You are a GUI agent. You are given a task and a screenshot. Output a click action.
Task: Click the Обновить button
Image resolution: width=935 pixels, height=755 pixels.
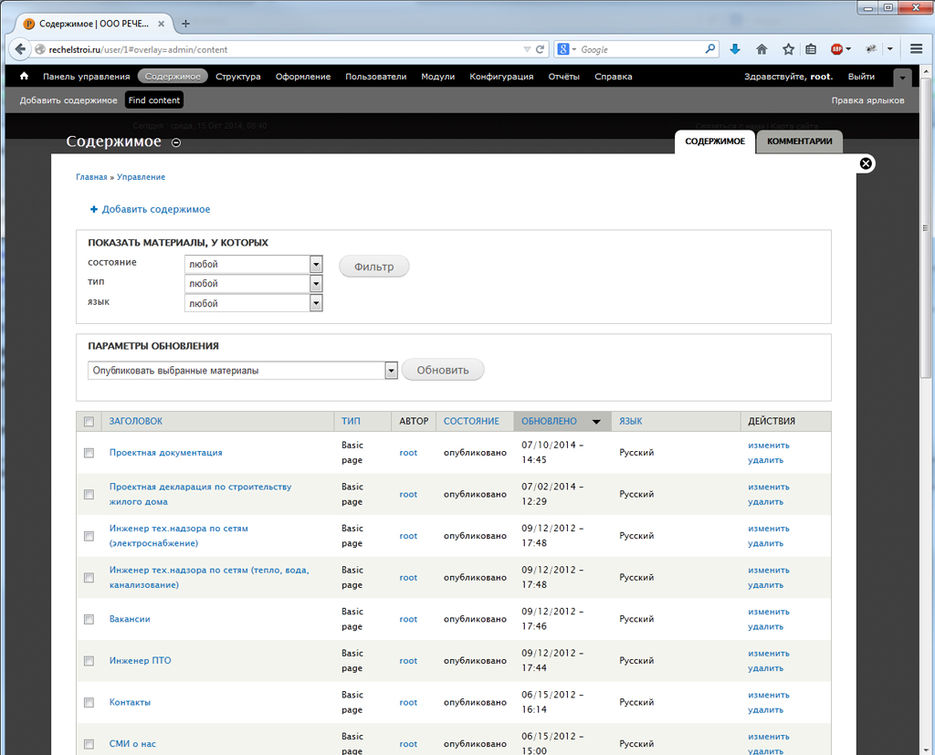442,370
